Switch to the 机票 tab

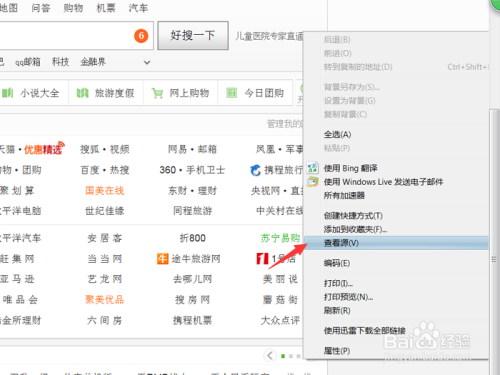[x=106, y=8]
